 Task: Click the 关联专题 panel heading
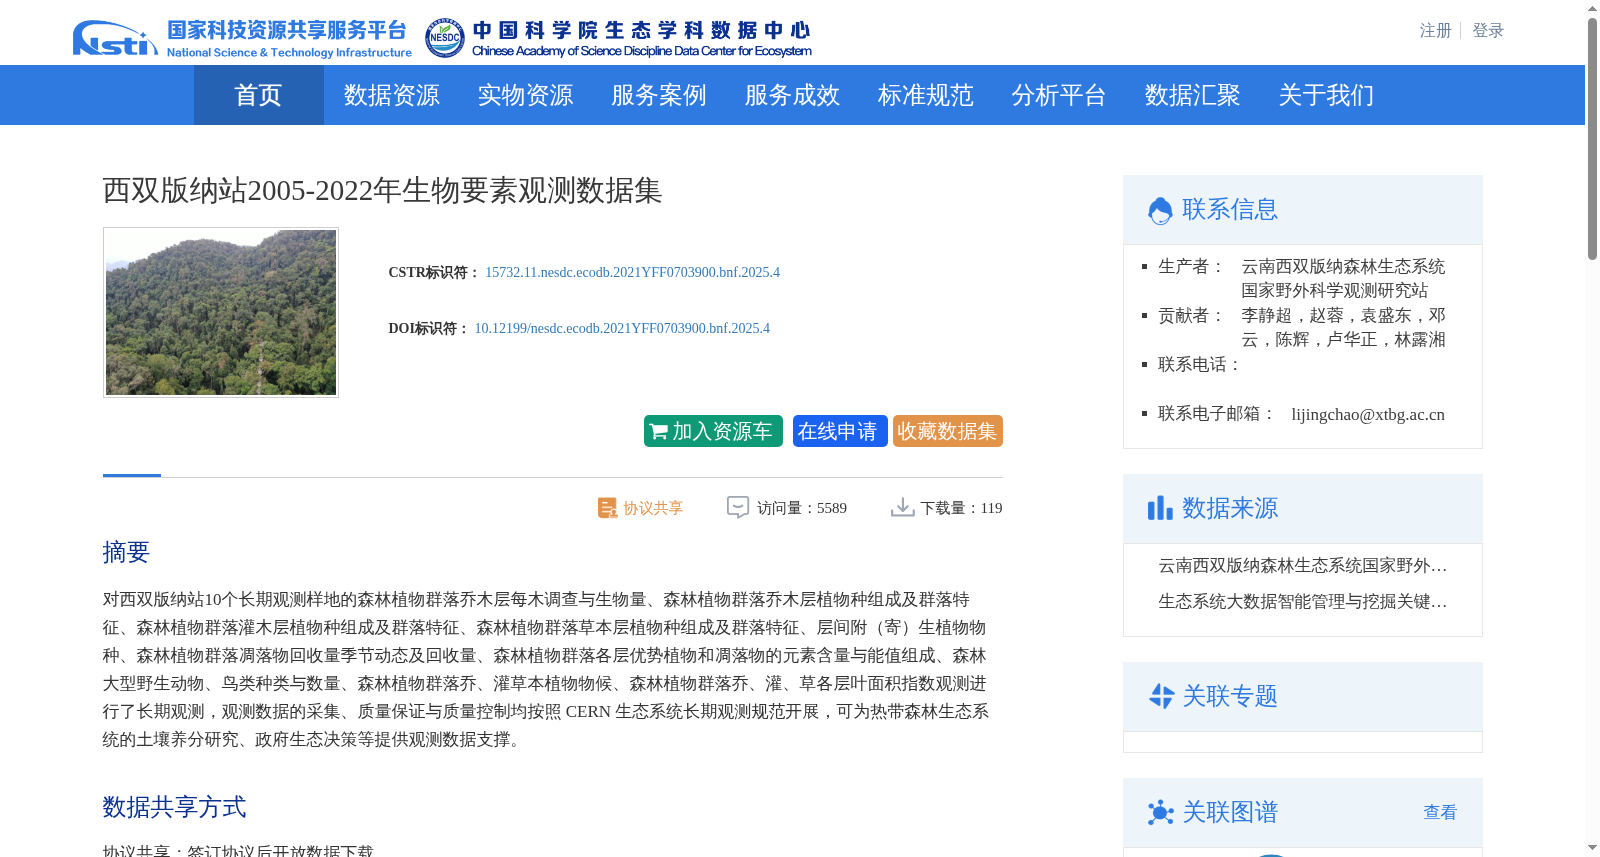1230,696
